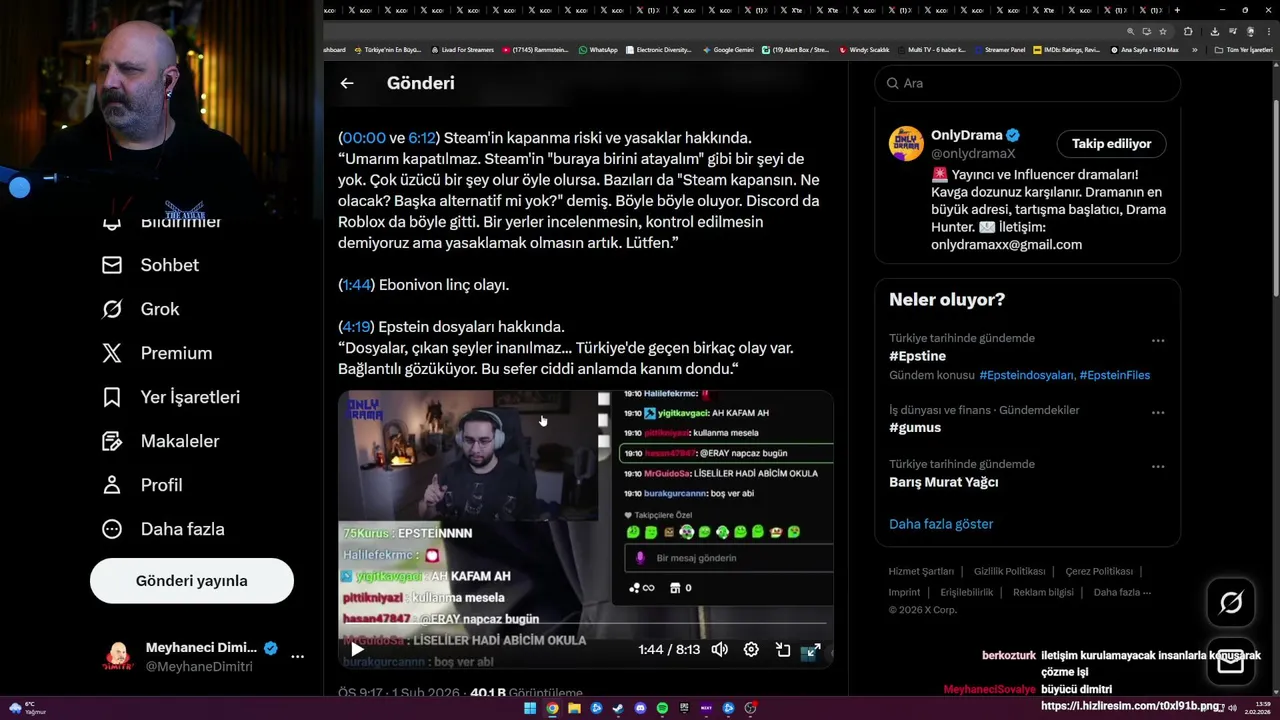Enter fullscreen on the video
The height and width of the screenshot is (720, 1280).
coord(814,650)
